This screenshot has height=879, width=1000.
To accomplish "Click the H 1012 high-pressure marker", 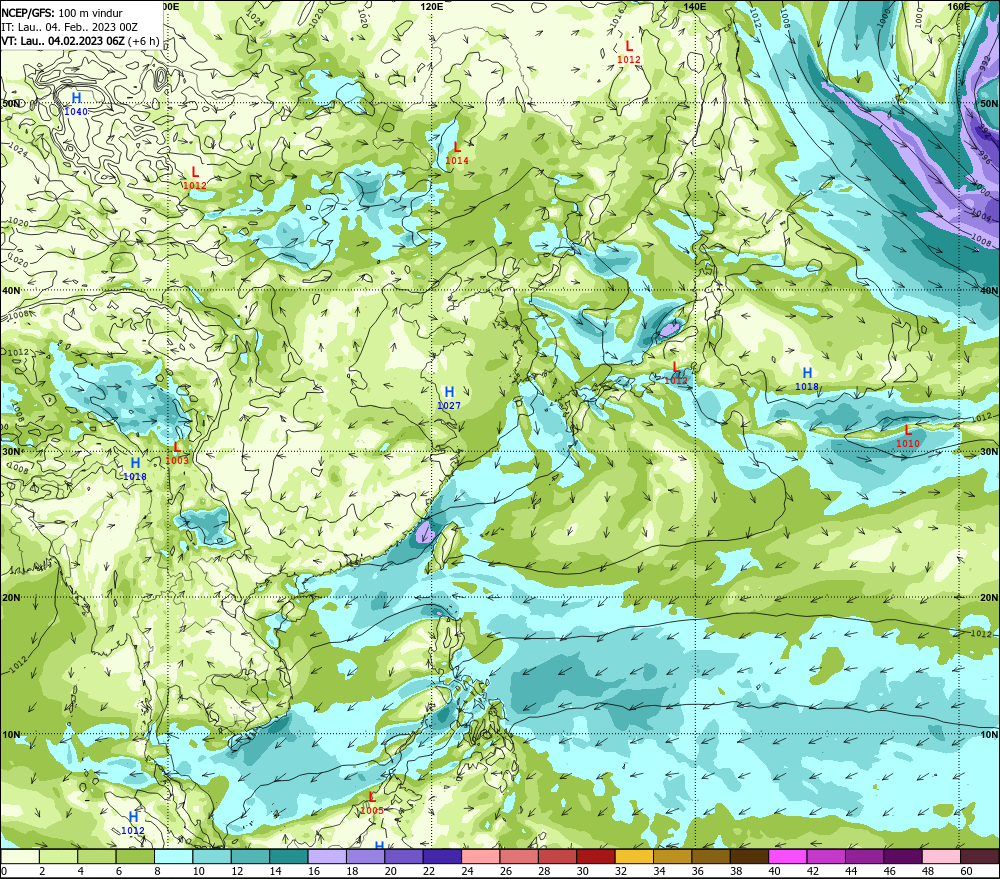I will coord(133,823).
